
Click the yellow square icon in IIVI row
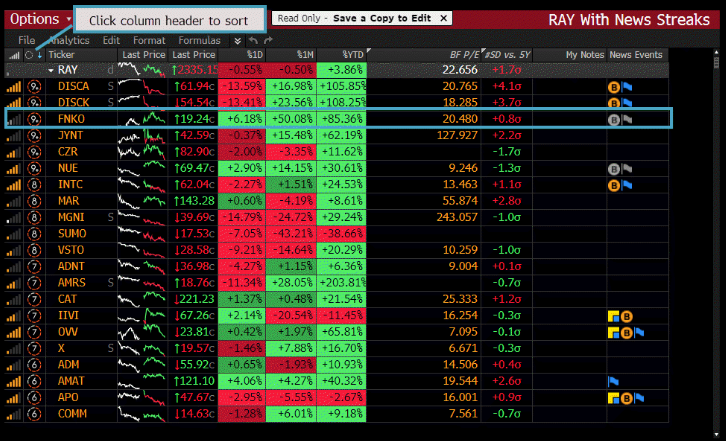point(613,316)
